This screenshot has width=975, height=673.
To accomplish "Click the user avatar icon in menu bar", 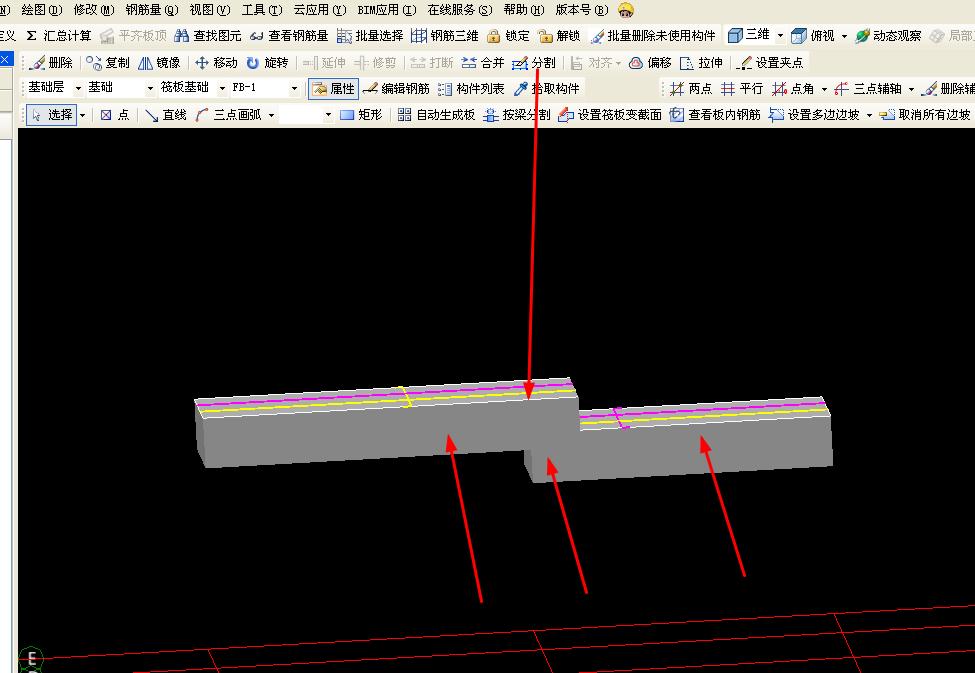I will 626,10.
